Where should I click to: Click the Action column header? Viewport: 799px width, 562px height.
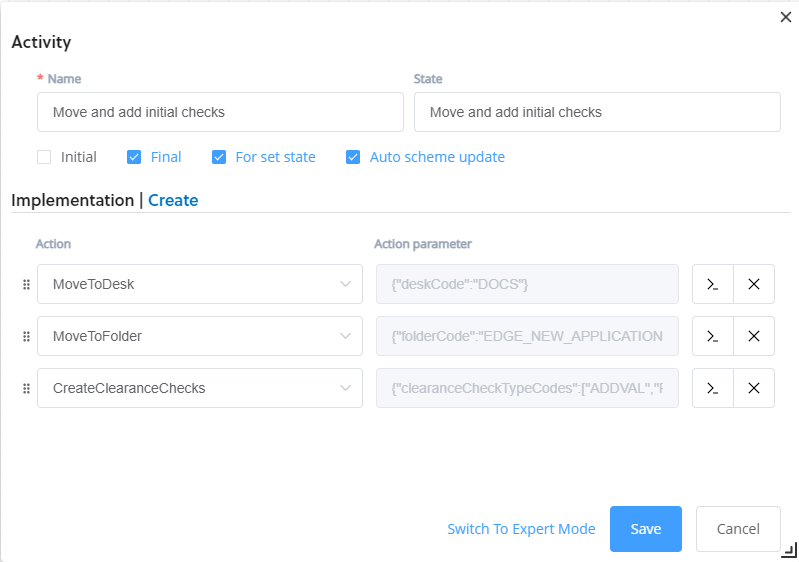[53, 244]
